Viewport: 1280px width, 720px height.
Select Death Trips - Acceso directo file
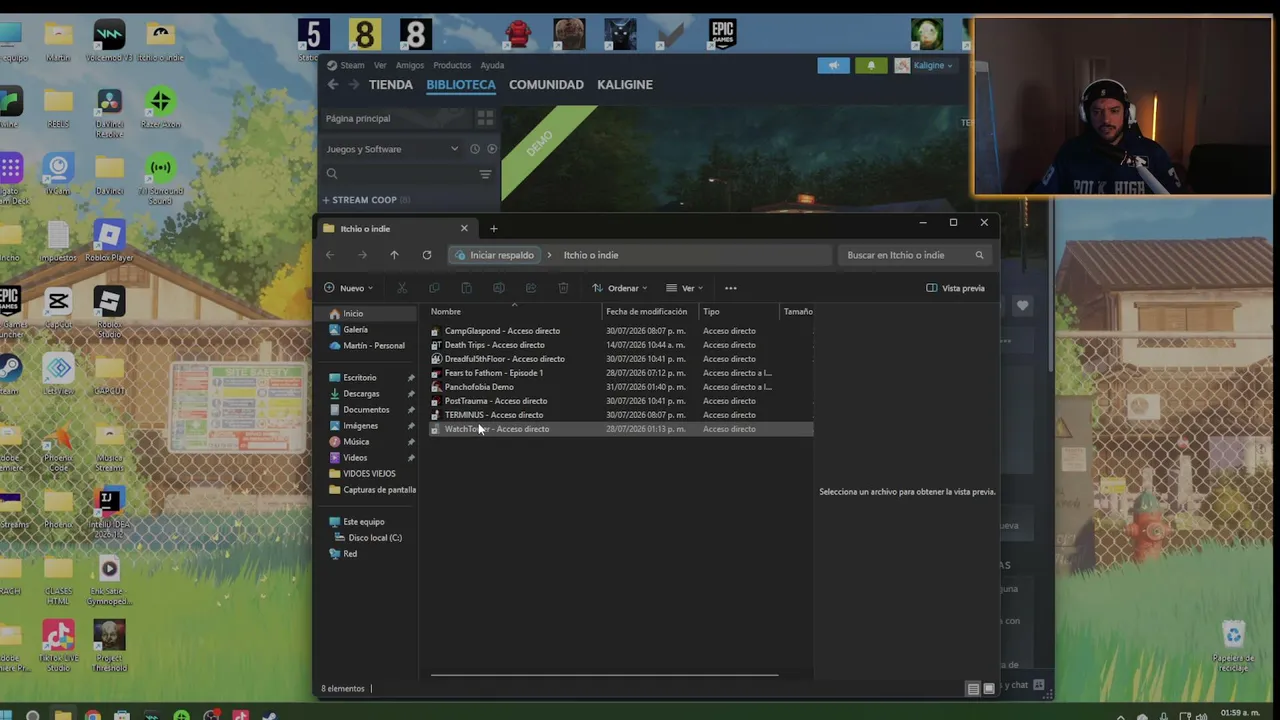tap(620, 345)
